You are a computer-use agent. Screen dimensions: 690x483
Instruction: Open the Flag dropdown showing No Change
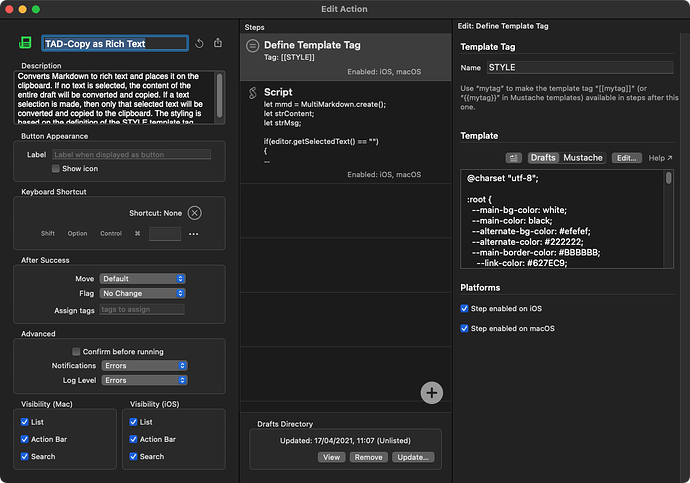point(142,294)
